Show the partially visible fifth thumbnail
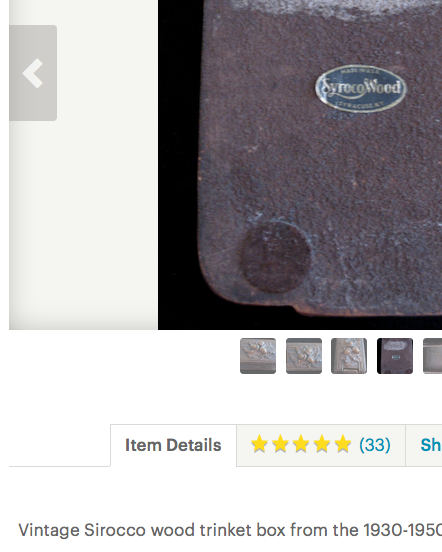Image resolution: width=442 pixels, height=552 pixels. pos(432,356)
